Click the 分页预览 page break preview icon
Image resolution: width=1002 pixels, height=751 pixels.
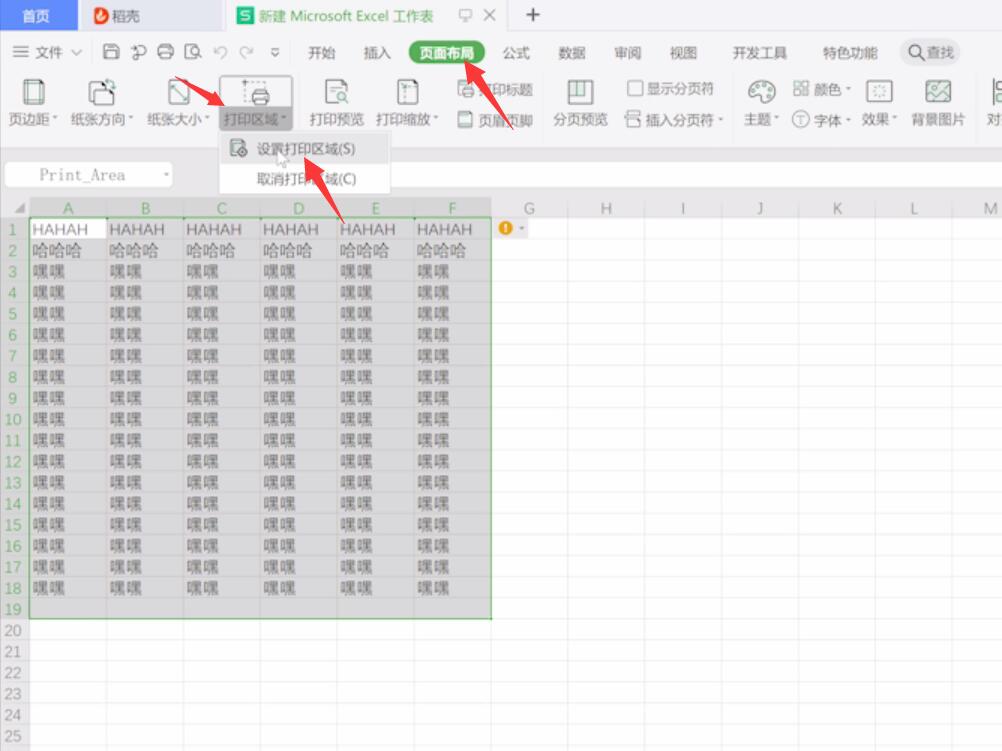[x=580, y=102]
